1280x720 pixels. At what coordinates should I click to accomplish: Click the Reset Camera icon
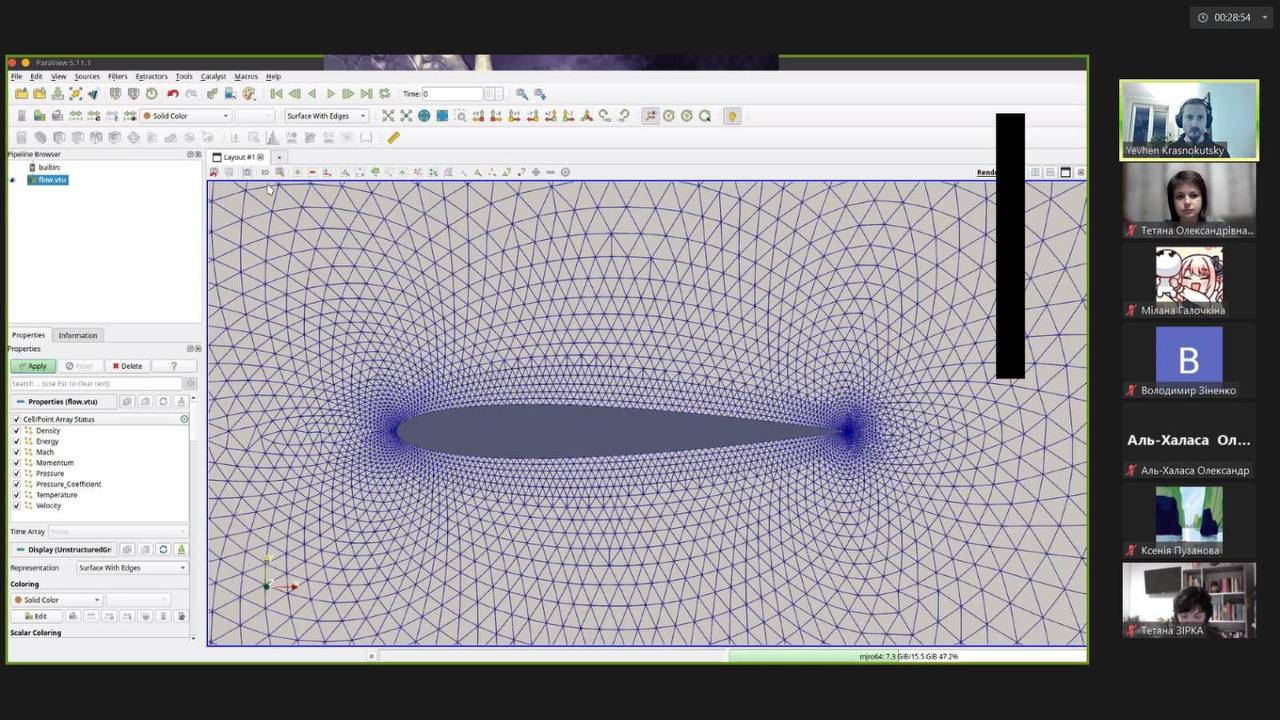(388, 116)
